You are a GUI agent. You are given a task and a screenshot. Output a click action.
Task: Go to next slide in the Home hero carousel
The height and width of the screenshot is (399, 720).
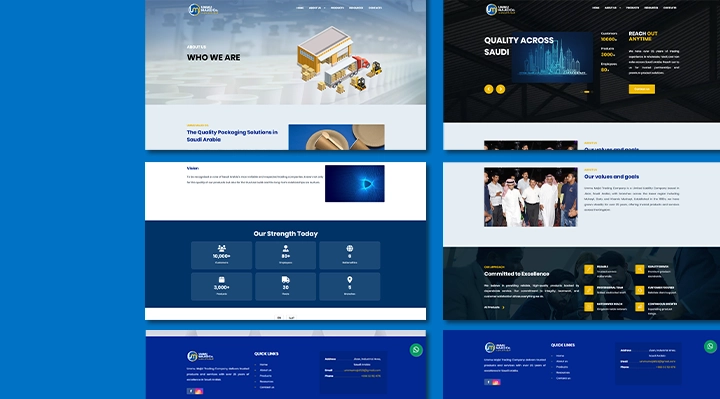click(501, 89)
